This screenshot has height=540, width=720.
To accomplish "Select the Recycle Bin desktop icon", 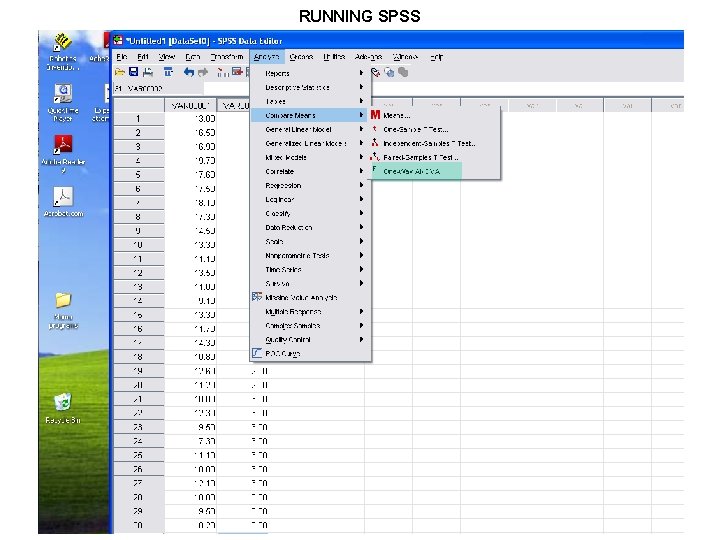I will coord(63,408).
